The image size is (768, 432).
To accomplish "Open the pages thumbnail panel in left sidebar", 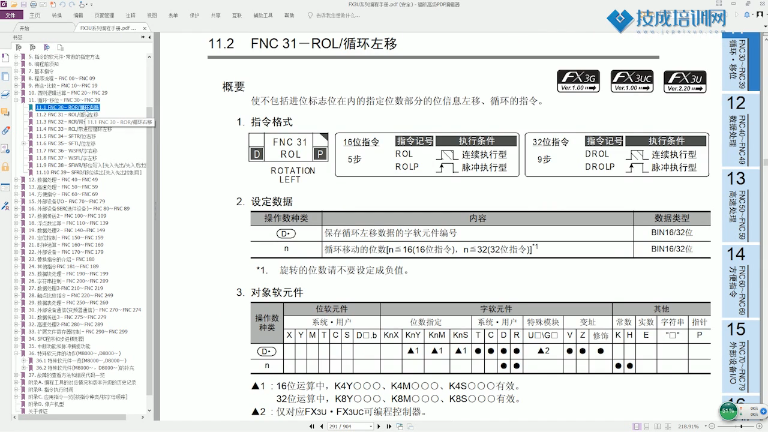I will tap(5, 76).
